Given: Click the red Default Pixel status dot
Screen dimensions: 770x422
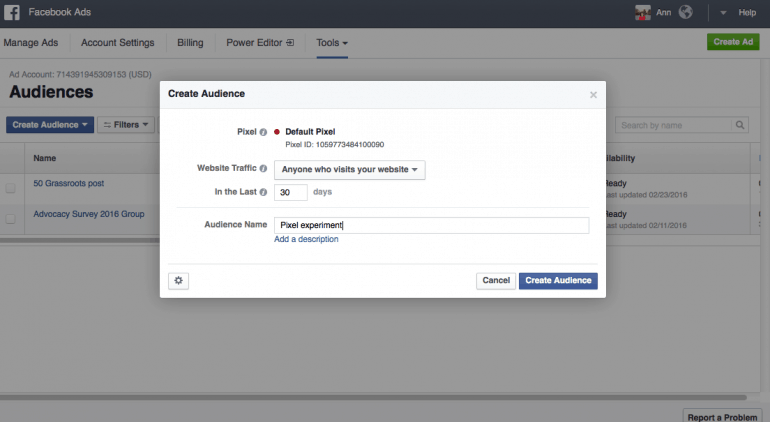Looking at the screenshot, I should tap(277, 132).
